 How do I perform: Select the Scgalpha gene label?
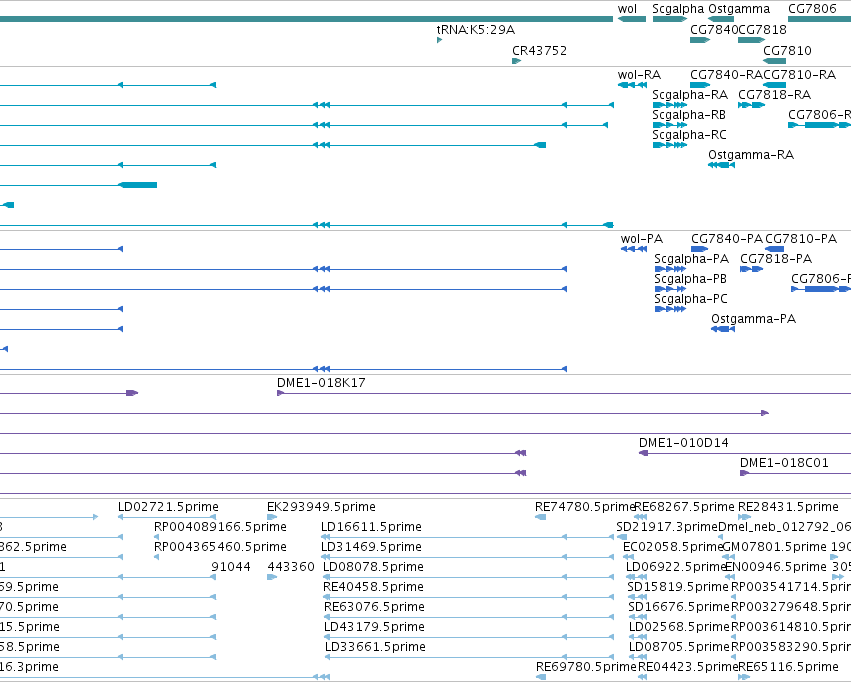tap(678, 9)
